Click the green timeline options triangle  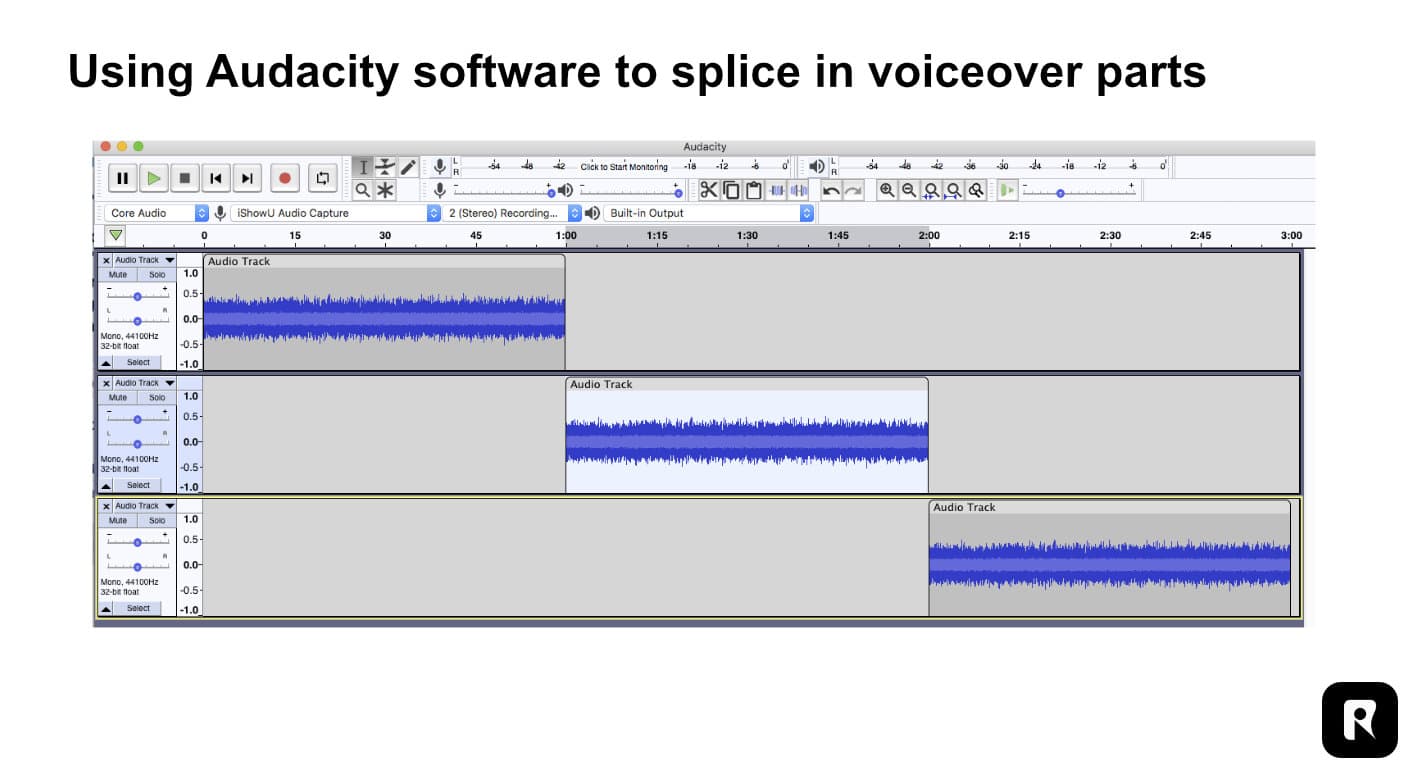click(116, 235)
